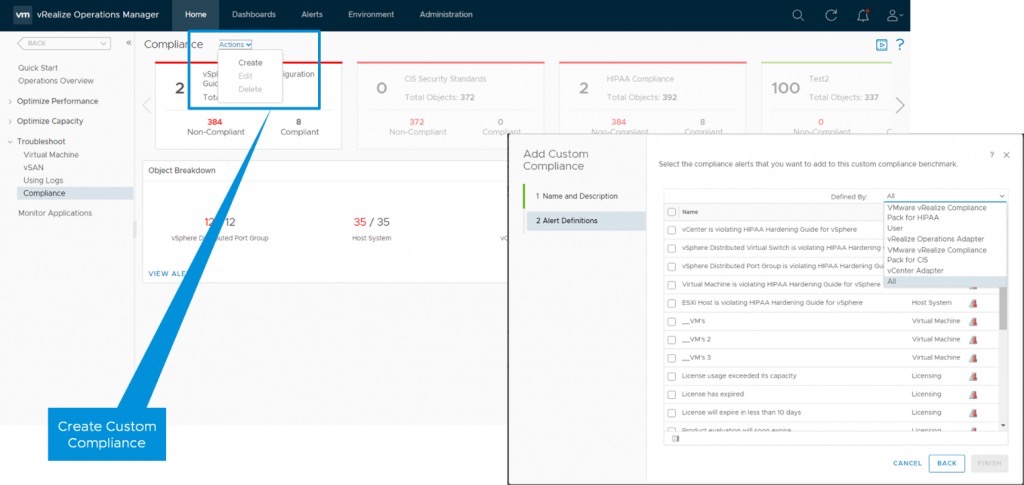Choose Create from the Actions menu

click(x=250, y=63)
